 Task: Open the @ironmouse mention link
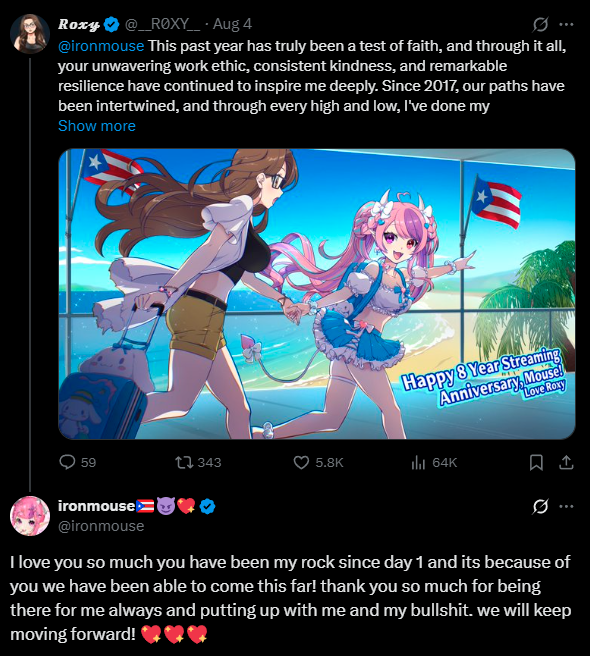pos(101,46)
